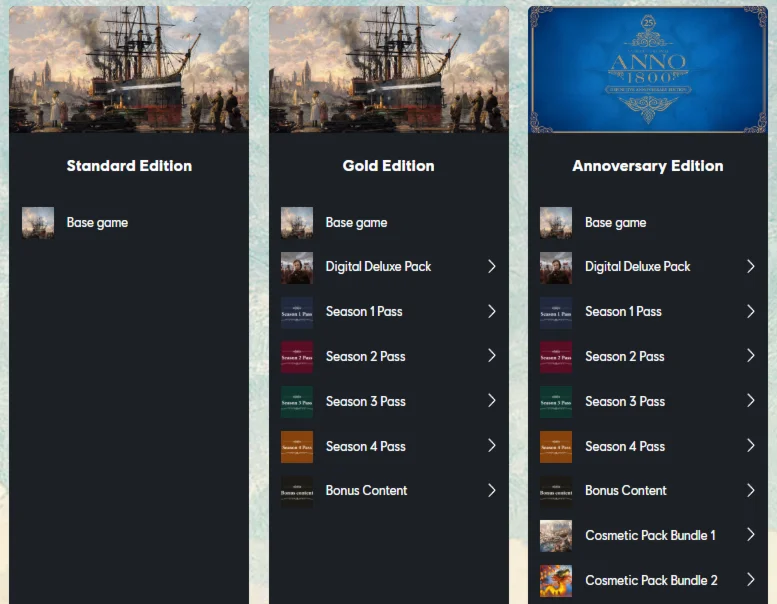
Task: Click the Cosmetic Pack Bundle 2 dragon icon
Action: point(556,581)
